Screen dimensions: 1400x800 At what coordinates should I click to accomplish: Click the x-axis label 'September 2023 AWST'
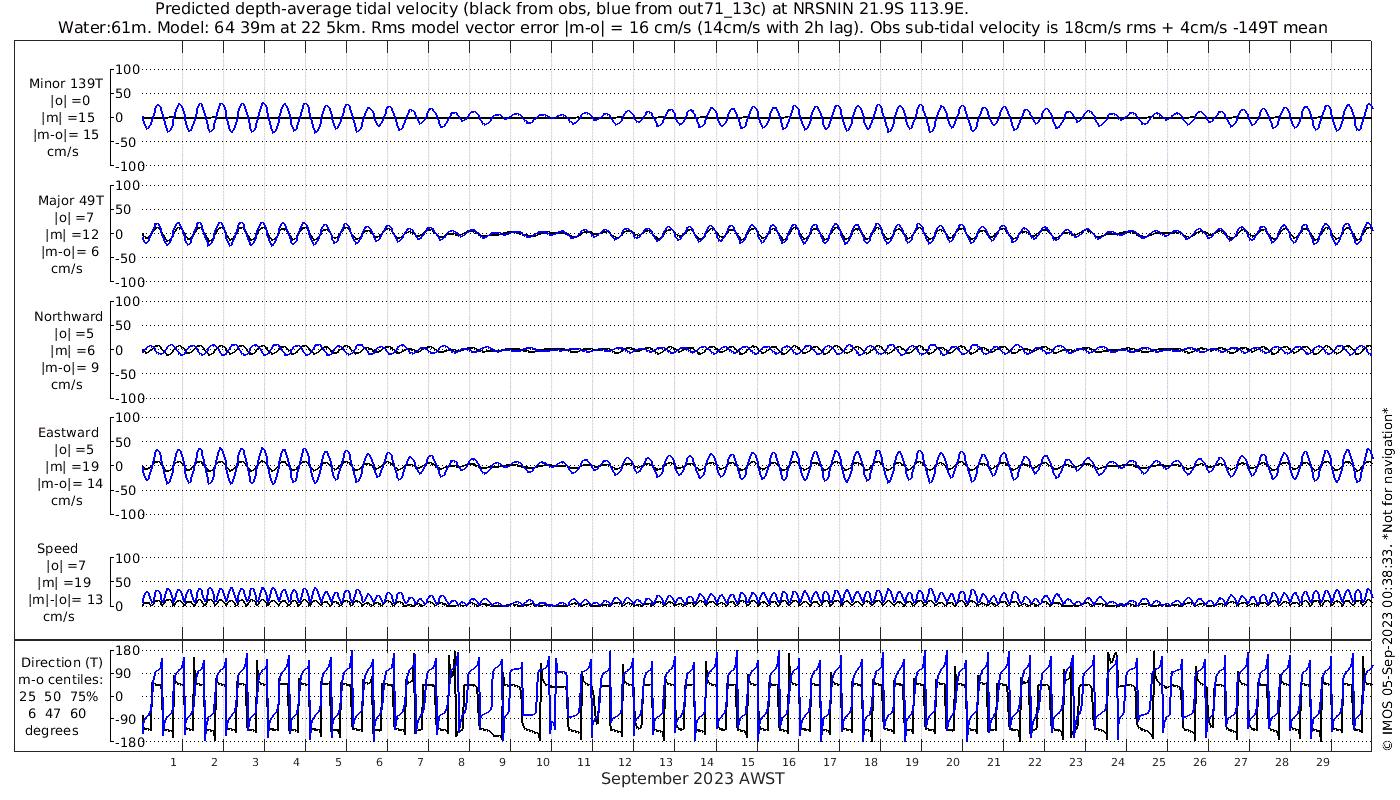tap(693, 779)
